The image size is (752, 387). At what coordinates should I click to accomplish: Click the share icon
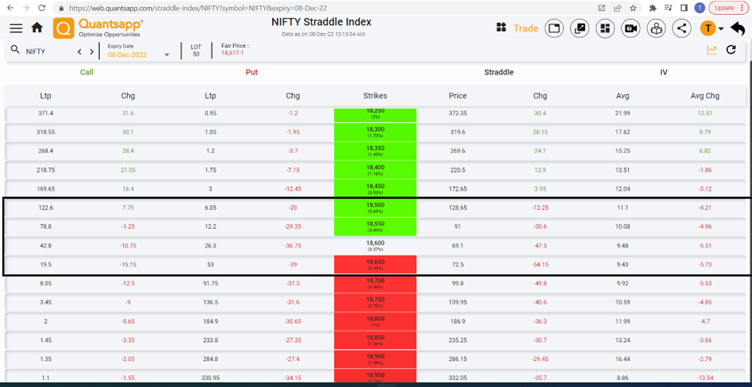click(x=682, y=28)
